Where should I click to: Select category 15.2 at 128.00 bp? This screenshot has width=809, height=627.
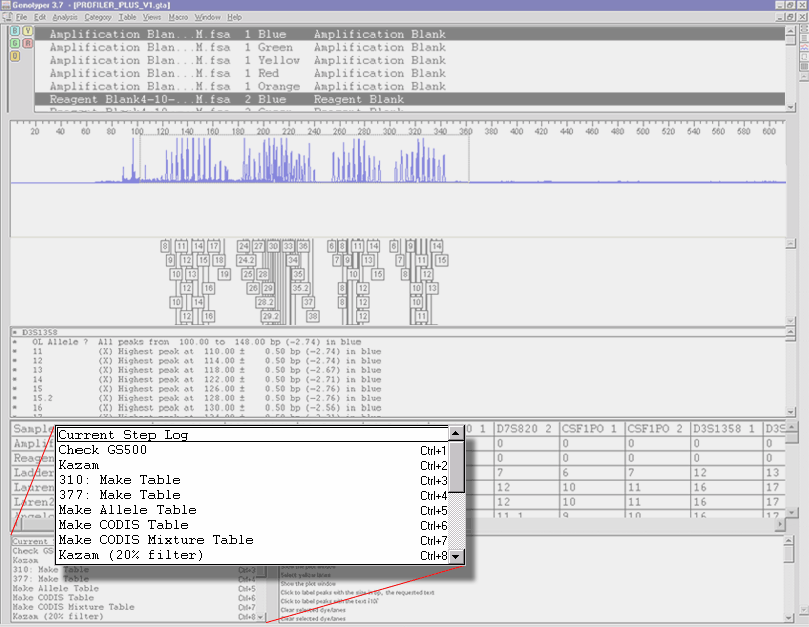[x=398, y=398]
